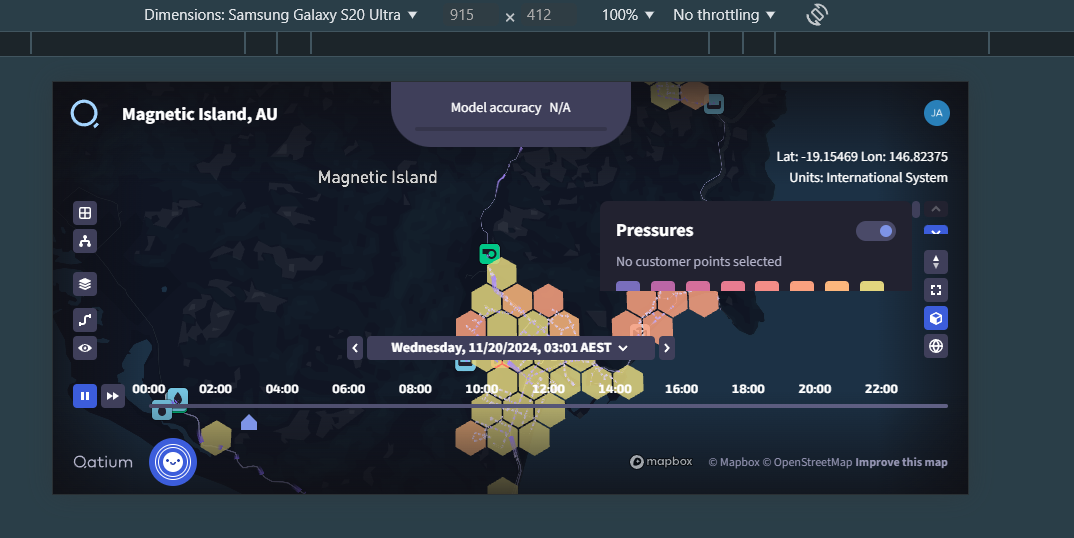The image size is (1074, 538).
Task: Click the Pressures panel scrollbar
Action: pyautogui.click(x=916, y=210)
